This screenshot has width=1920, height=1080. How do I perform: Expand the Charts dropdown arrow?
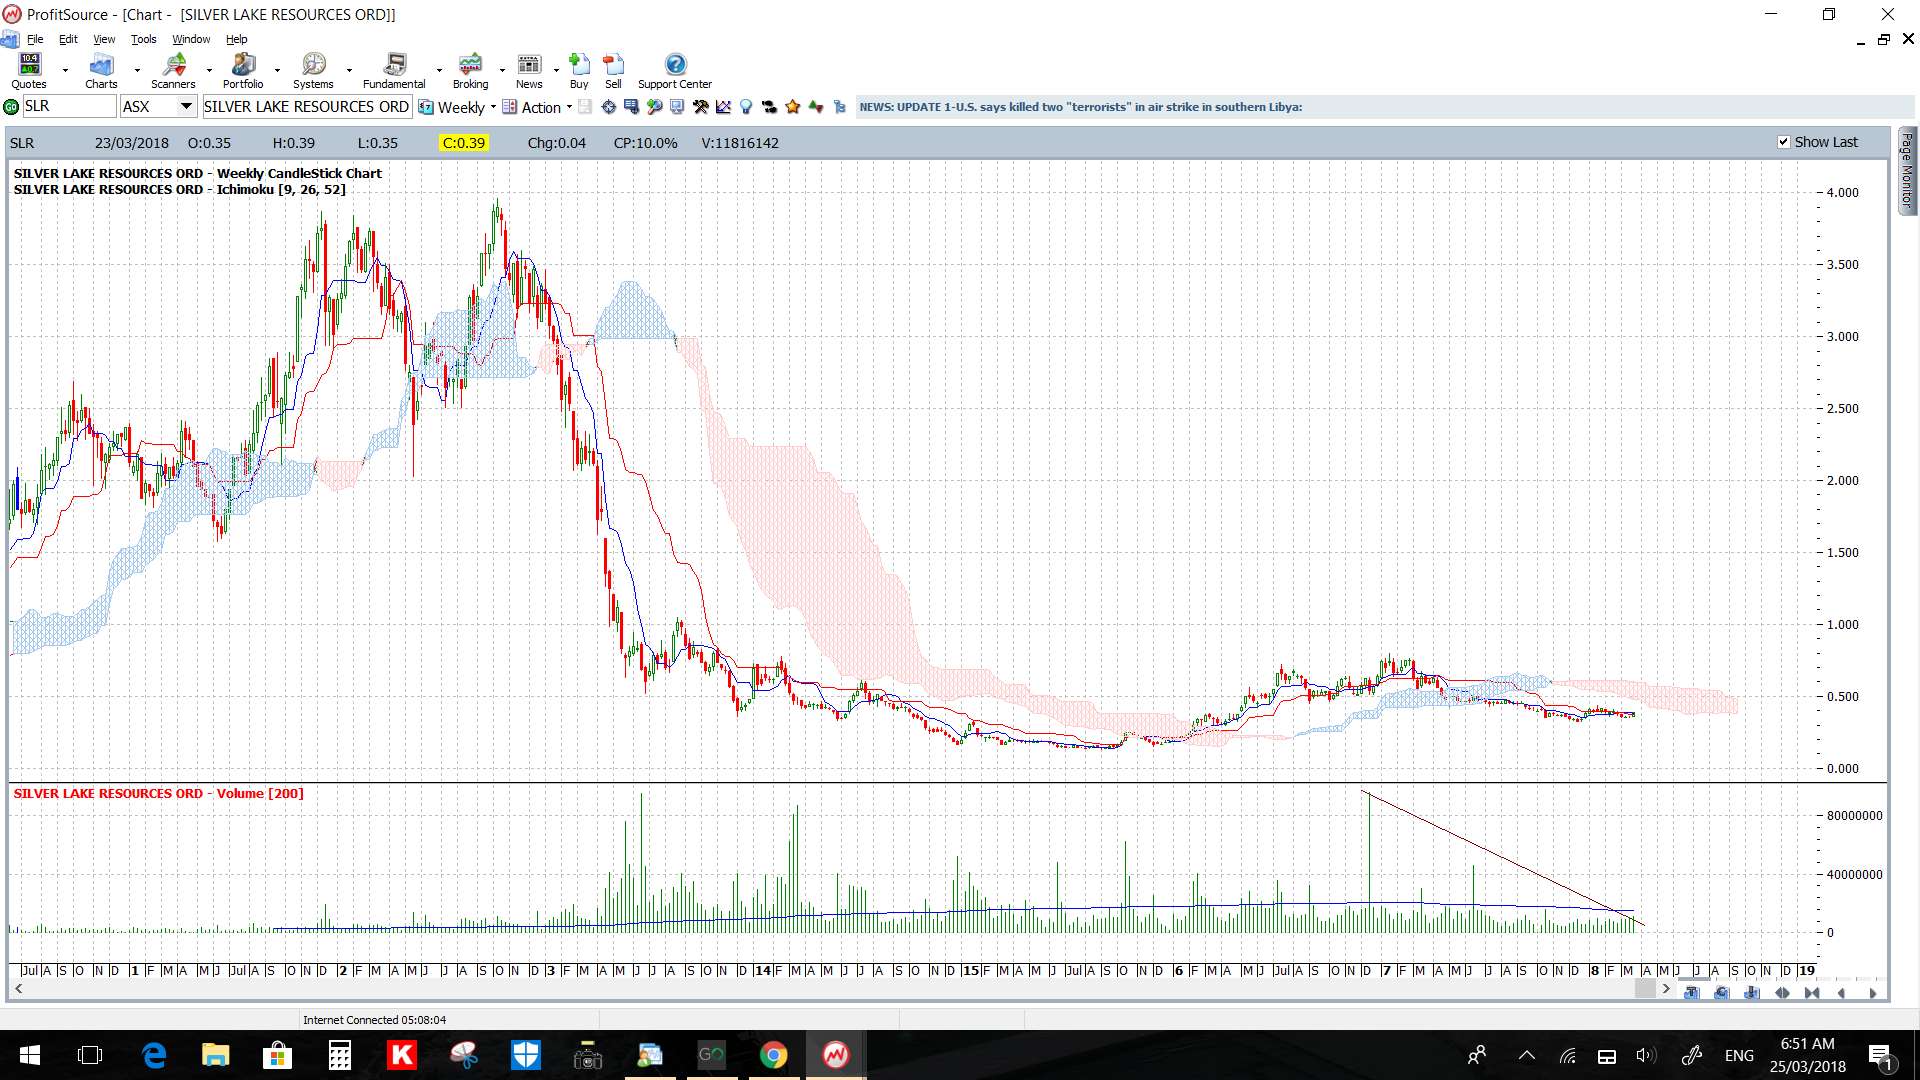[137, 71]
